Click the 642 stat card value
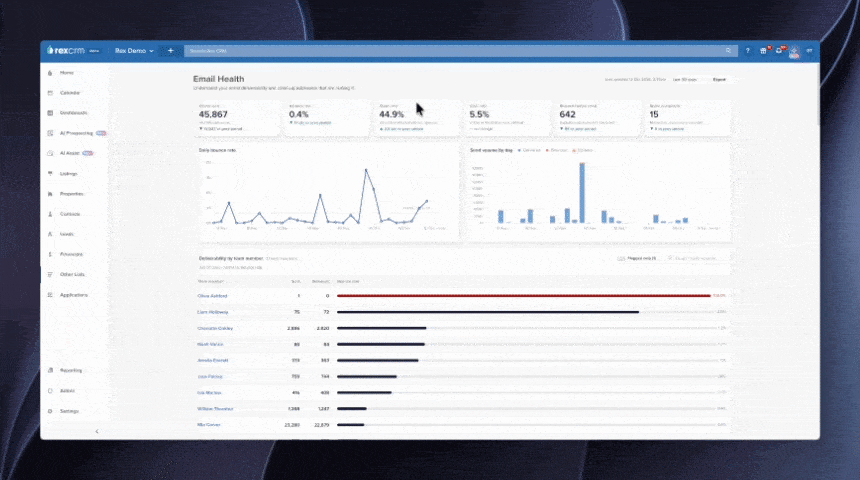The image size is (860, 480). pos(567,114)
